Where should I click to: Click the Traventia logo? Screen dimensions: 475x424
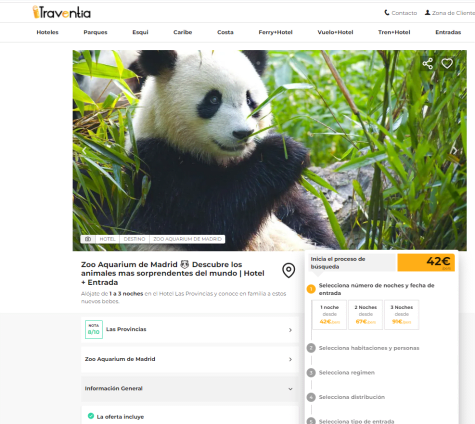coord(62,12)
